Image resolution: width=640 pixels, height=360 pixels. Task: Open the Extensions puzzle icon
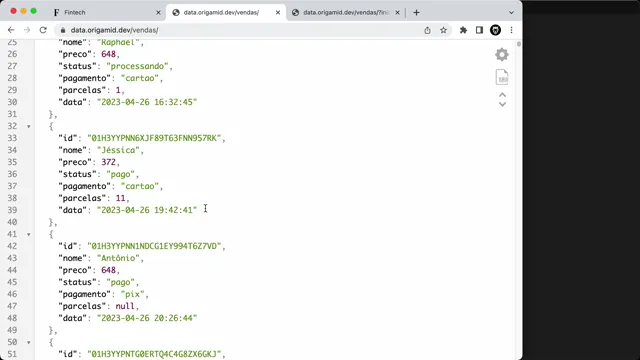click(x=463, y=30)
